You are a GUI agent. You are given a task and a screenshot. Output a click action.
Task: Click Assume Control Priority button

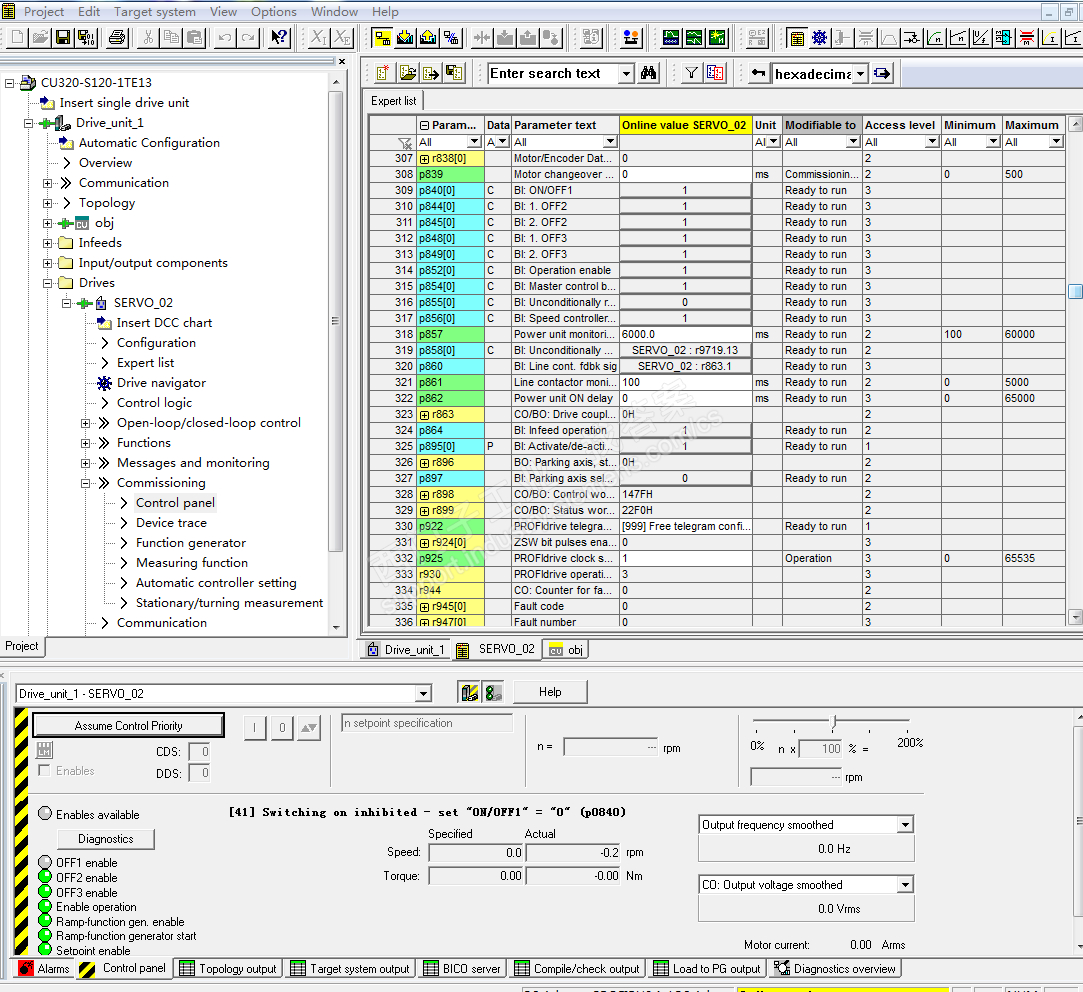tap(128, 726)
